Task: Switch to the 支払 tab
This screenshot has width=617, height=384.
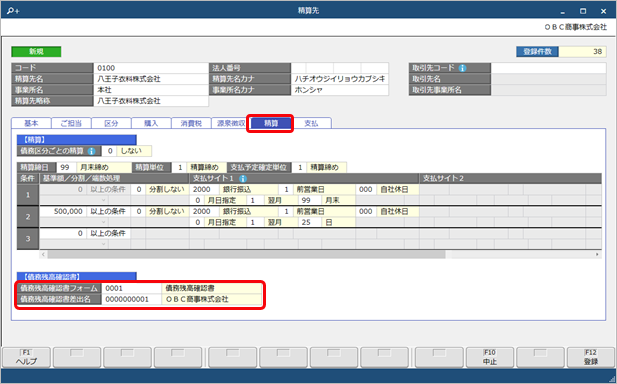Action: click(x=311, y=123)
